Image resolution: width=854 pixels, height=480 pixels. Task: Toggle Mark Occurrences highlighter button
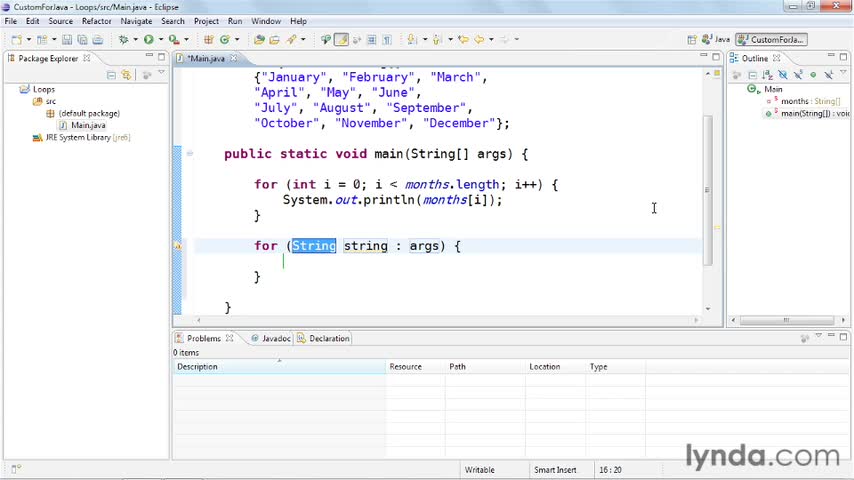341,40
